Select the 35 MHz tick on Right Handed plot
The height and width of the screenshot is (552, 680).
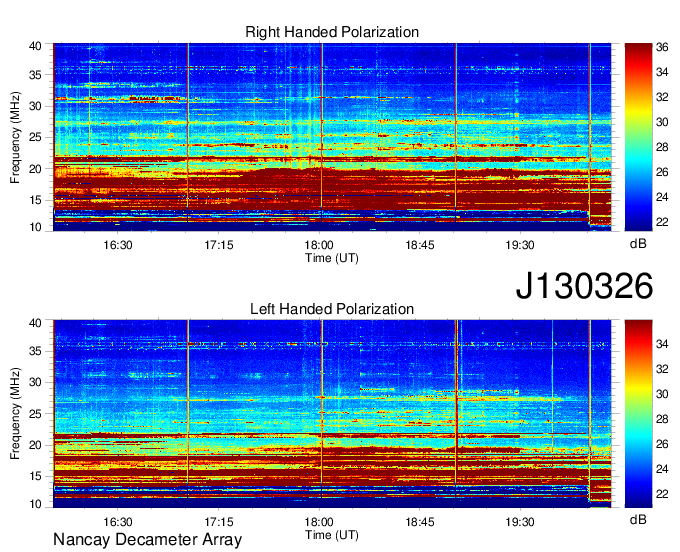point(35,75)
